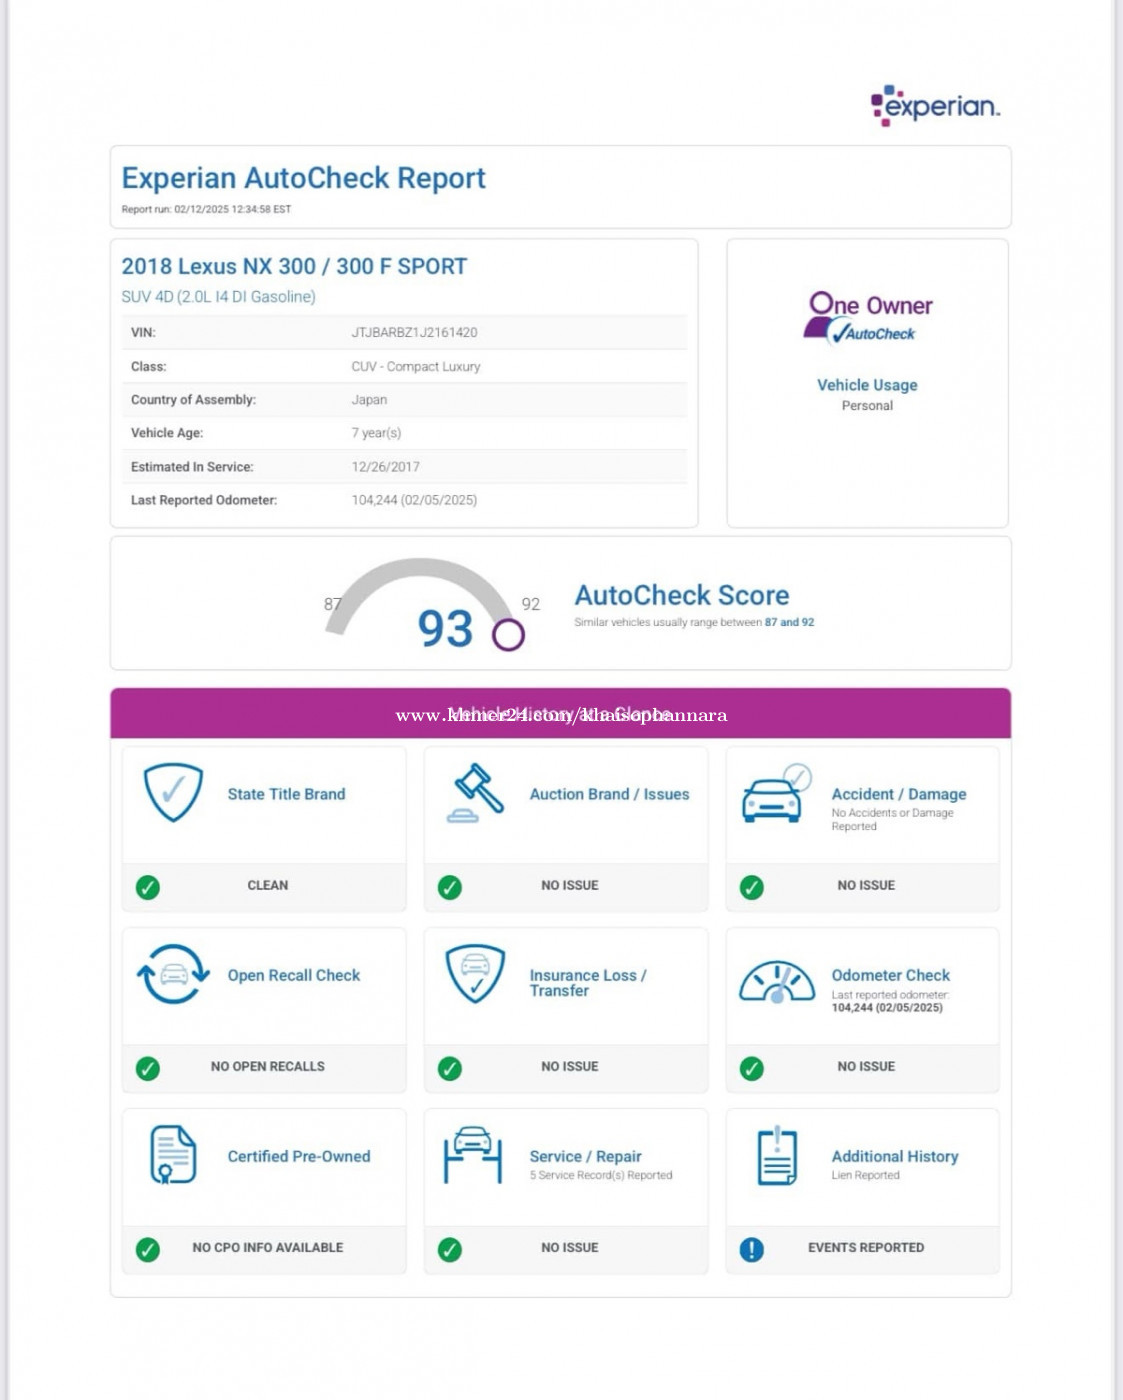Click the Open Recall Check cycle icon

click(173, 974)
